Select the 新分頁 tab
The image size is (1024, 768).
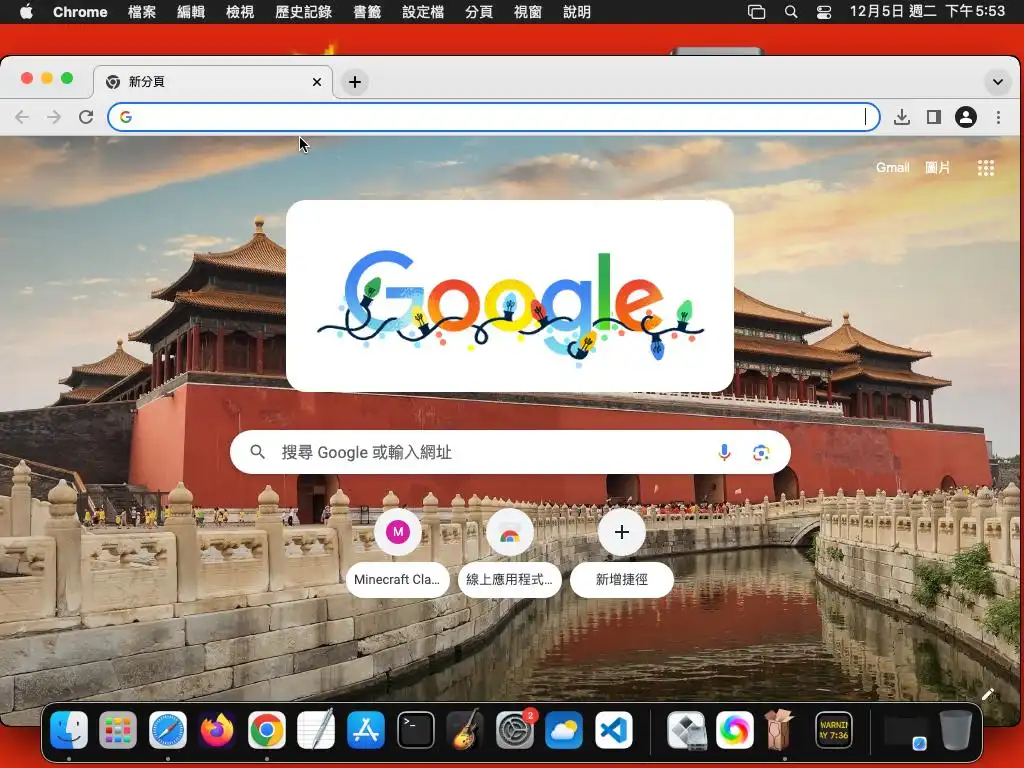[x=213, y=82]
